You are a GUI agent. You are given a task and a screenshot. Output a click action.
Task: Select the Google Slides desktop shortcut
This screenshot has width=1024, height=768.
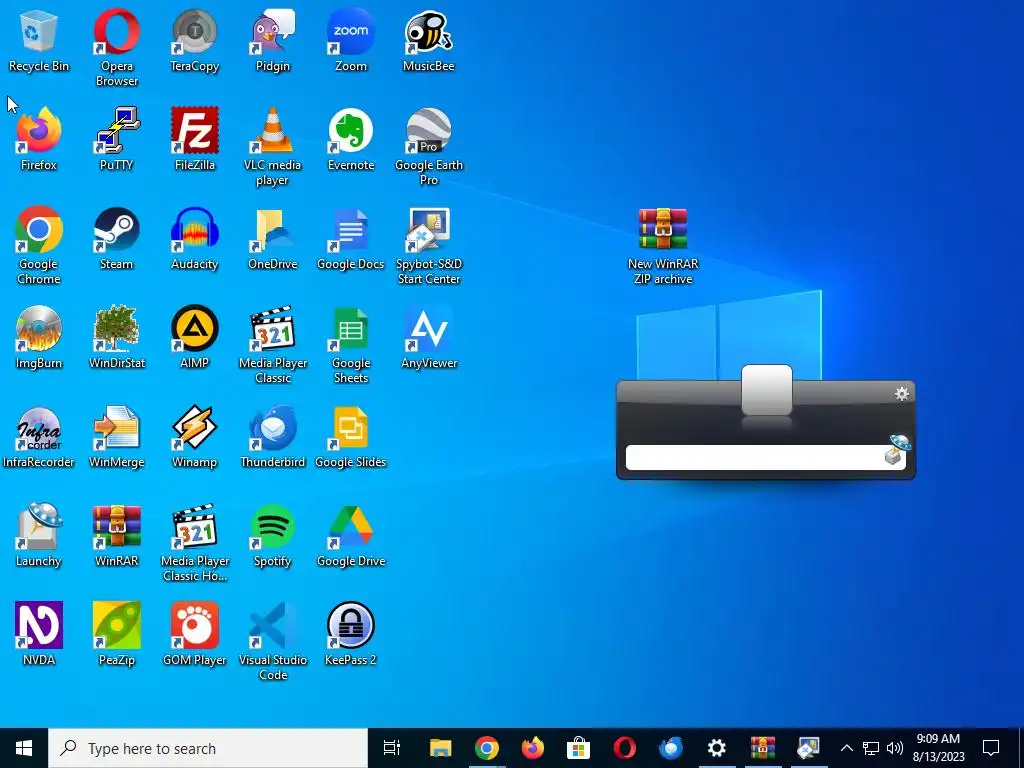click(351, 437)
